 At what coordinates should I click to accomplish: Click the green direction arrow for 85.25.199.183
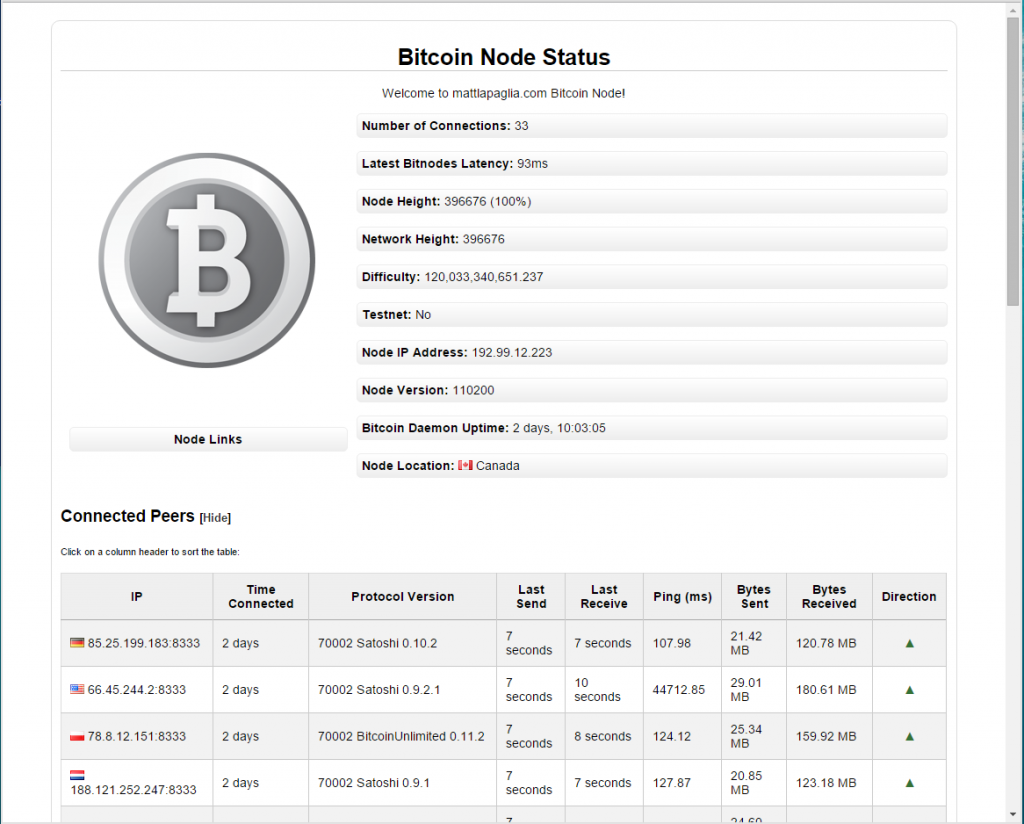click(x=909, y=643)
